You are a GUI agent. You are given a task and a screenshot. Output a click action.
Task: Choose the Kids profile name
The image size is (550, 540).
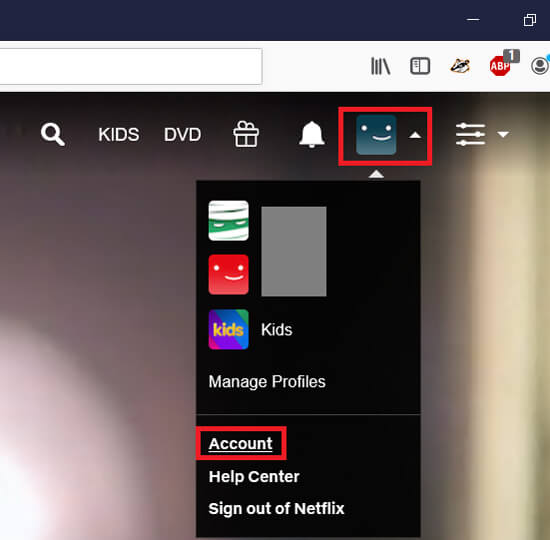(276, 330)
